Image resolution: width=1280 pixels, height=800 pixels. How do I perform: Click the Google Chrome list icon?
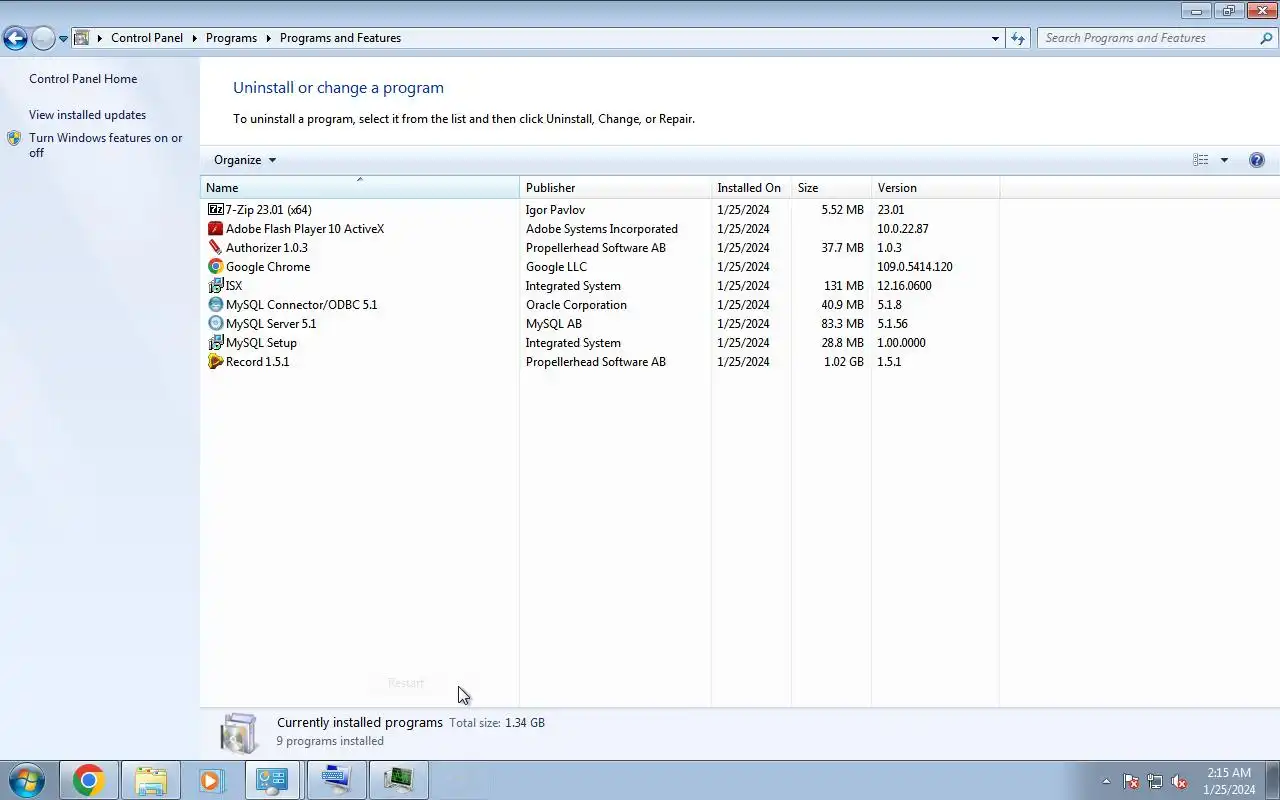216,267
